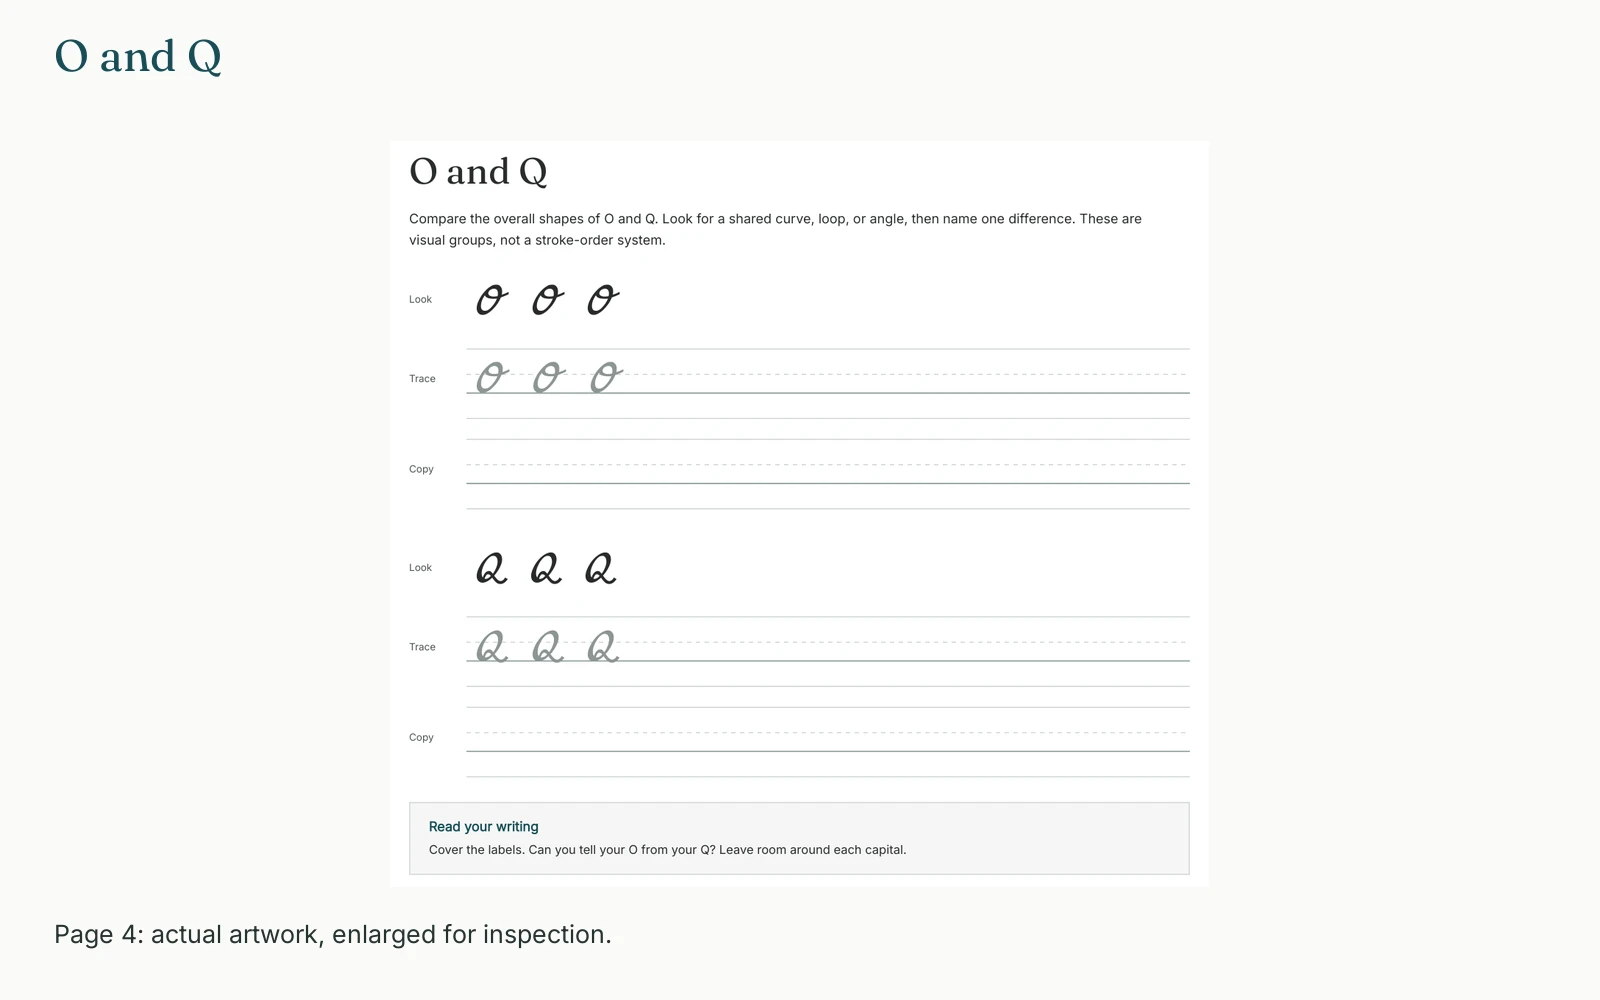Select the first cursive Q in Look row

coord(491,569)
